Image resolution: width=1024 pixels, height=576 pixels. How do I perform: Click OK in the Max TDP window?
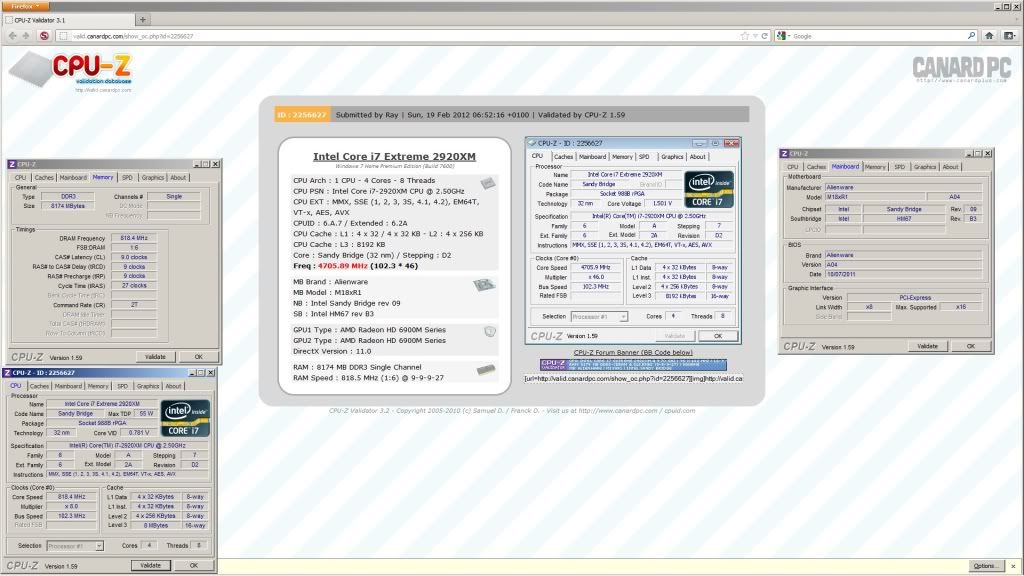pyautogui.click(x=194, y=566)
